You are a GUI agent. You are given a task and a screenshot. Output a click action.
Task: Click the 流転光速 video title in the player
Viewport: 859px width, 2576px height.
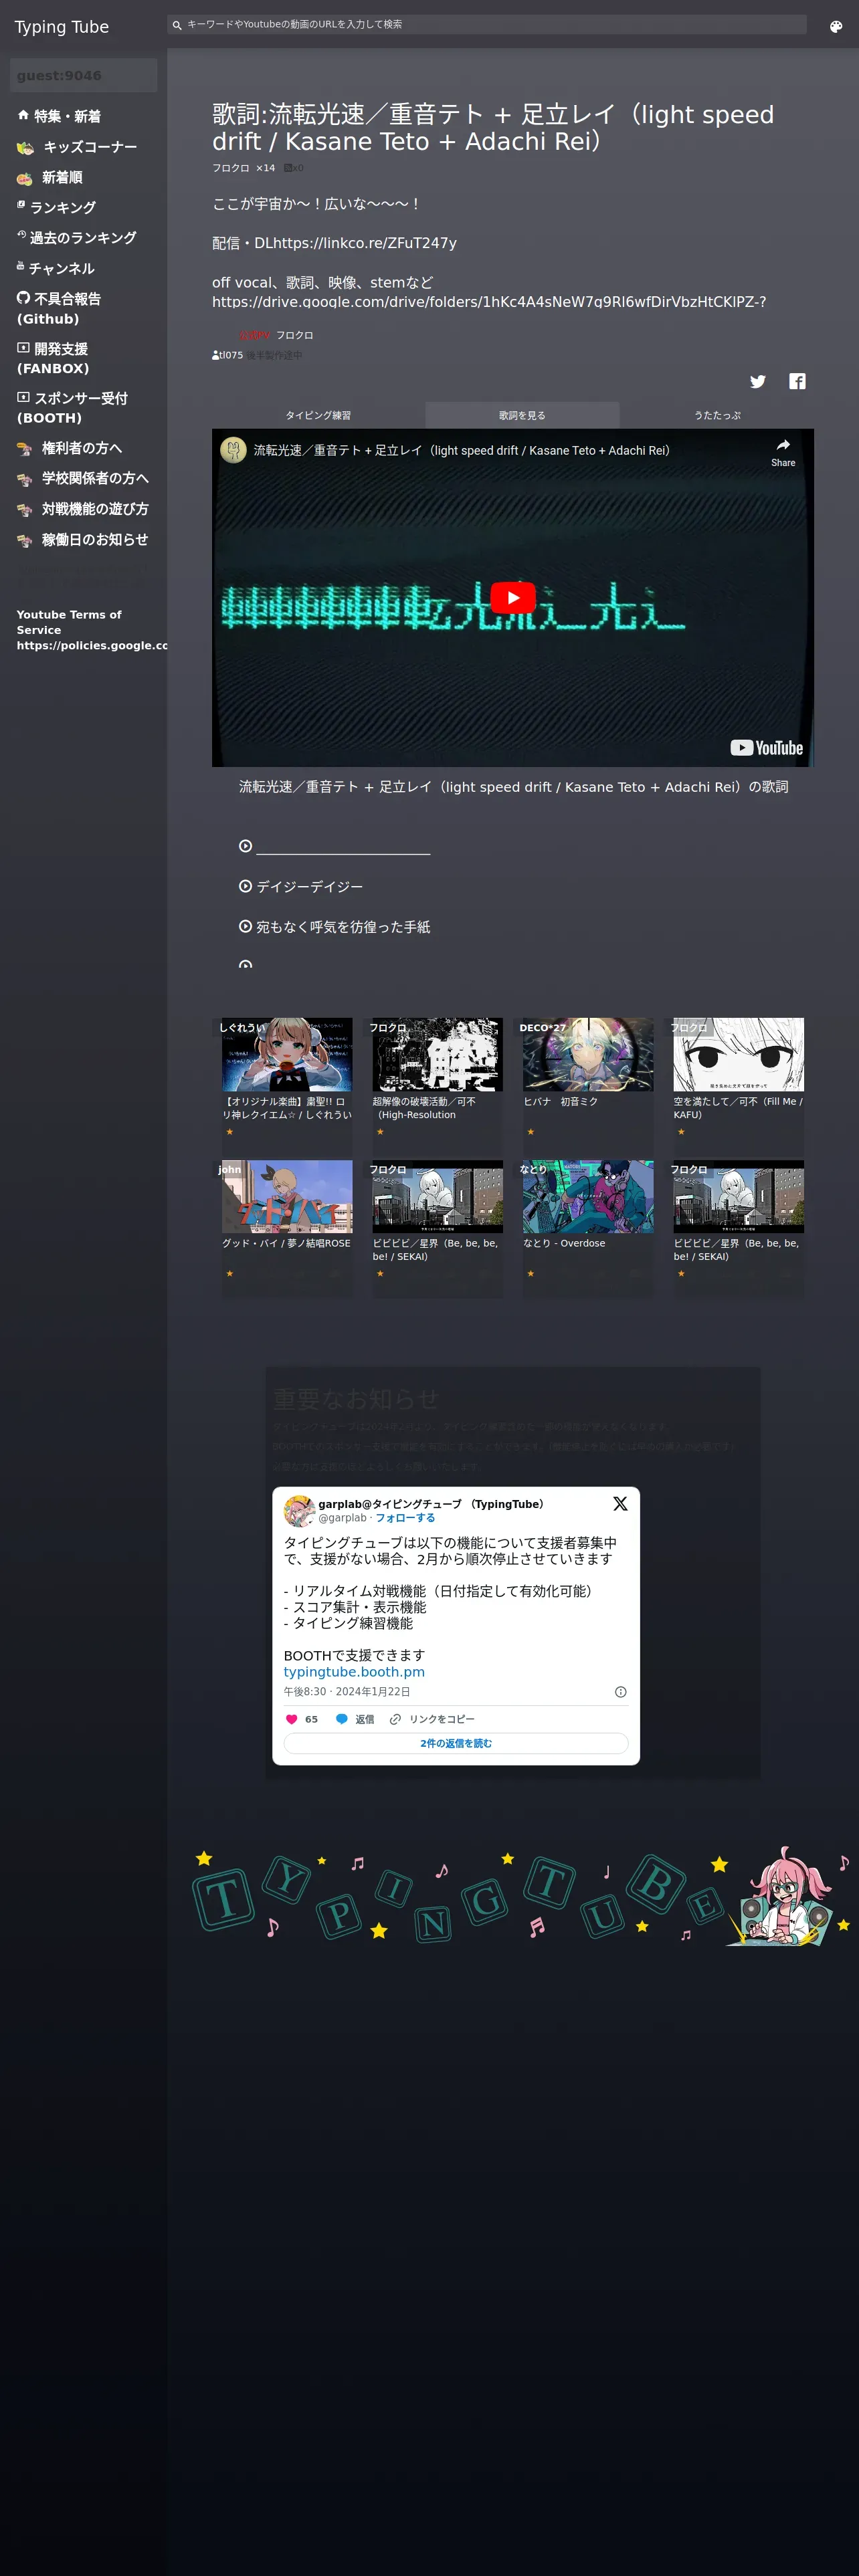(x=462, y=451)
